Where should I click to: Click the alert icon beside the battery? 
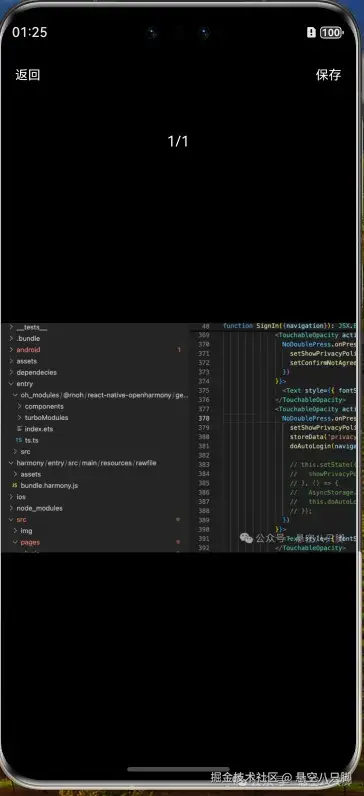point(311,32)
